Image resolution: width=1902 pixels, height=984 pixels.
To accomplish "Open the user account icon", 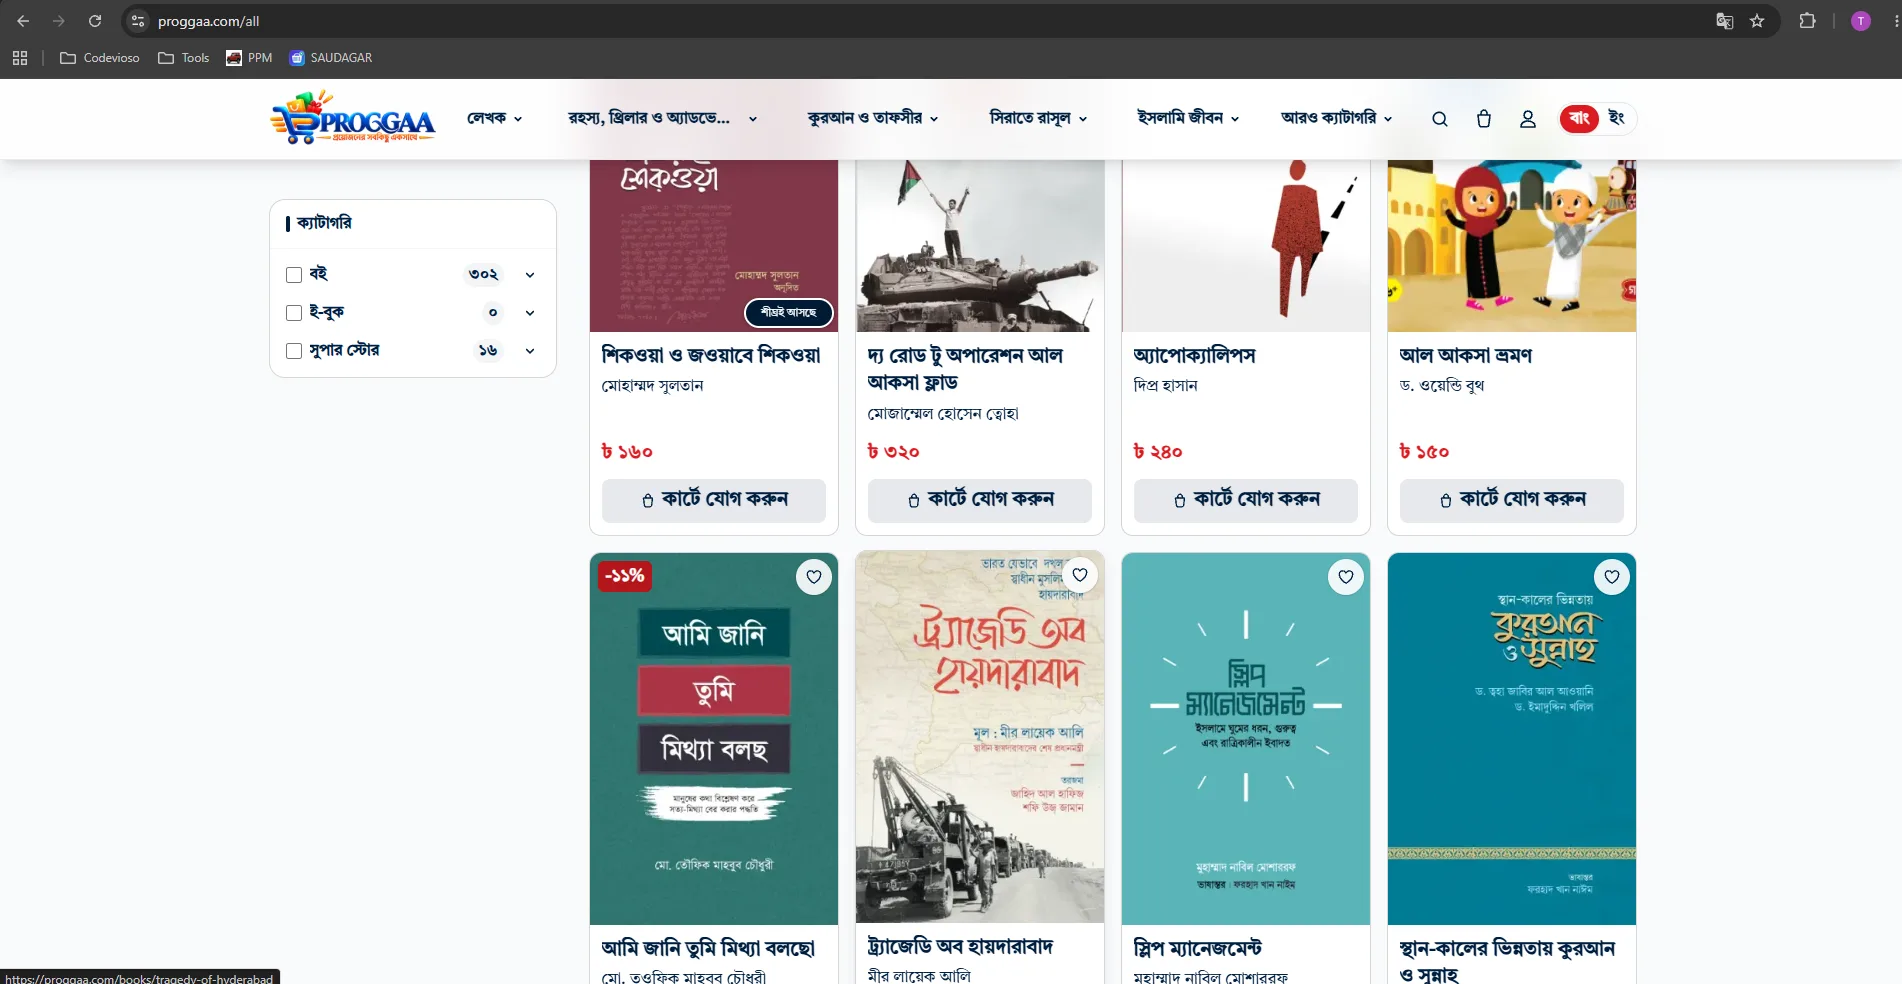I will click(x=1528, y=119).
